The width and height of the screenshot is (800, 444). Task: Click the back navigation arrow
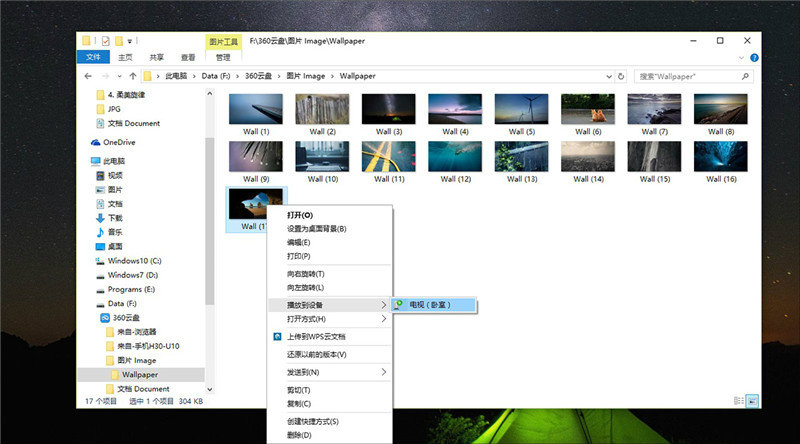pyautogui.click(x=89, y=76)
